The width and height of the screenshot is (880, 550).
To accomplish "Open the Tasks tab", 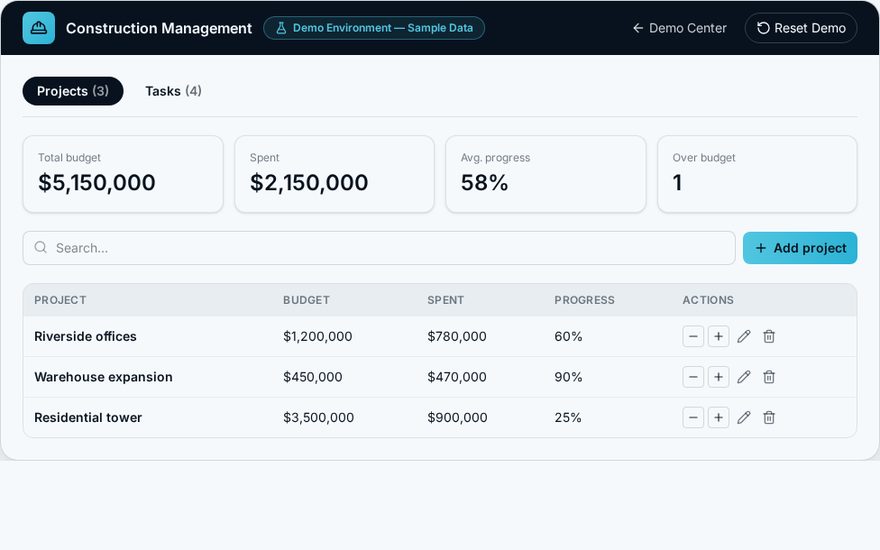I will pyautogui.click(x=173, y=91).
